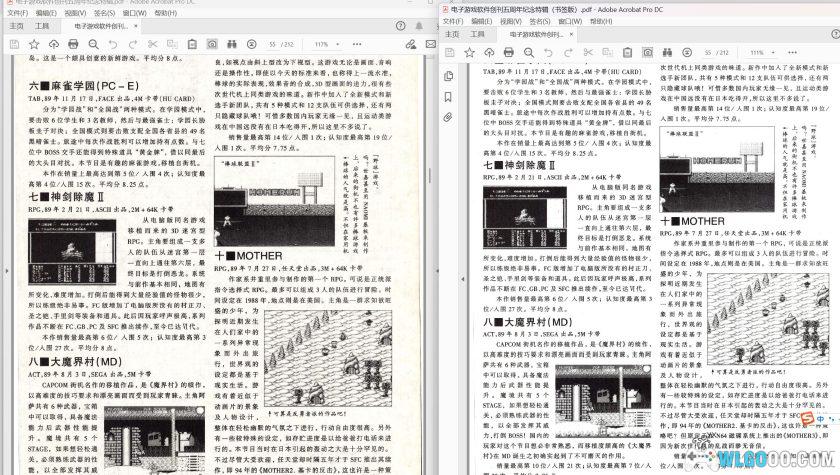
Task: Open notifications bell in left window
Action: (x=419, y=26)
